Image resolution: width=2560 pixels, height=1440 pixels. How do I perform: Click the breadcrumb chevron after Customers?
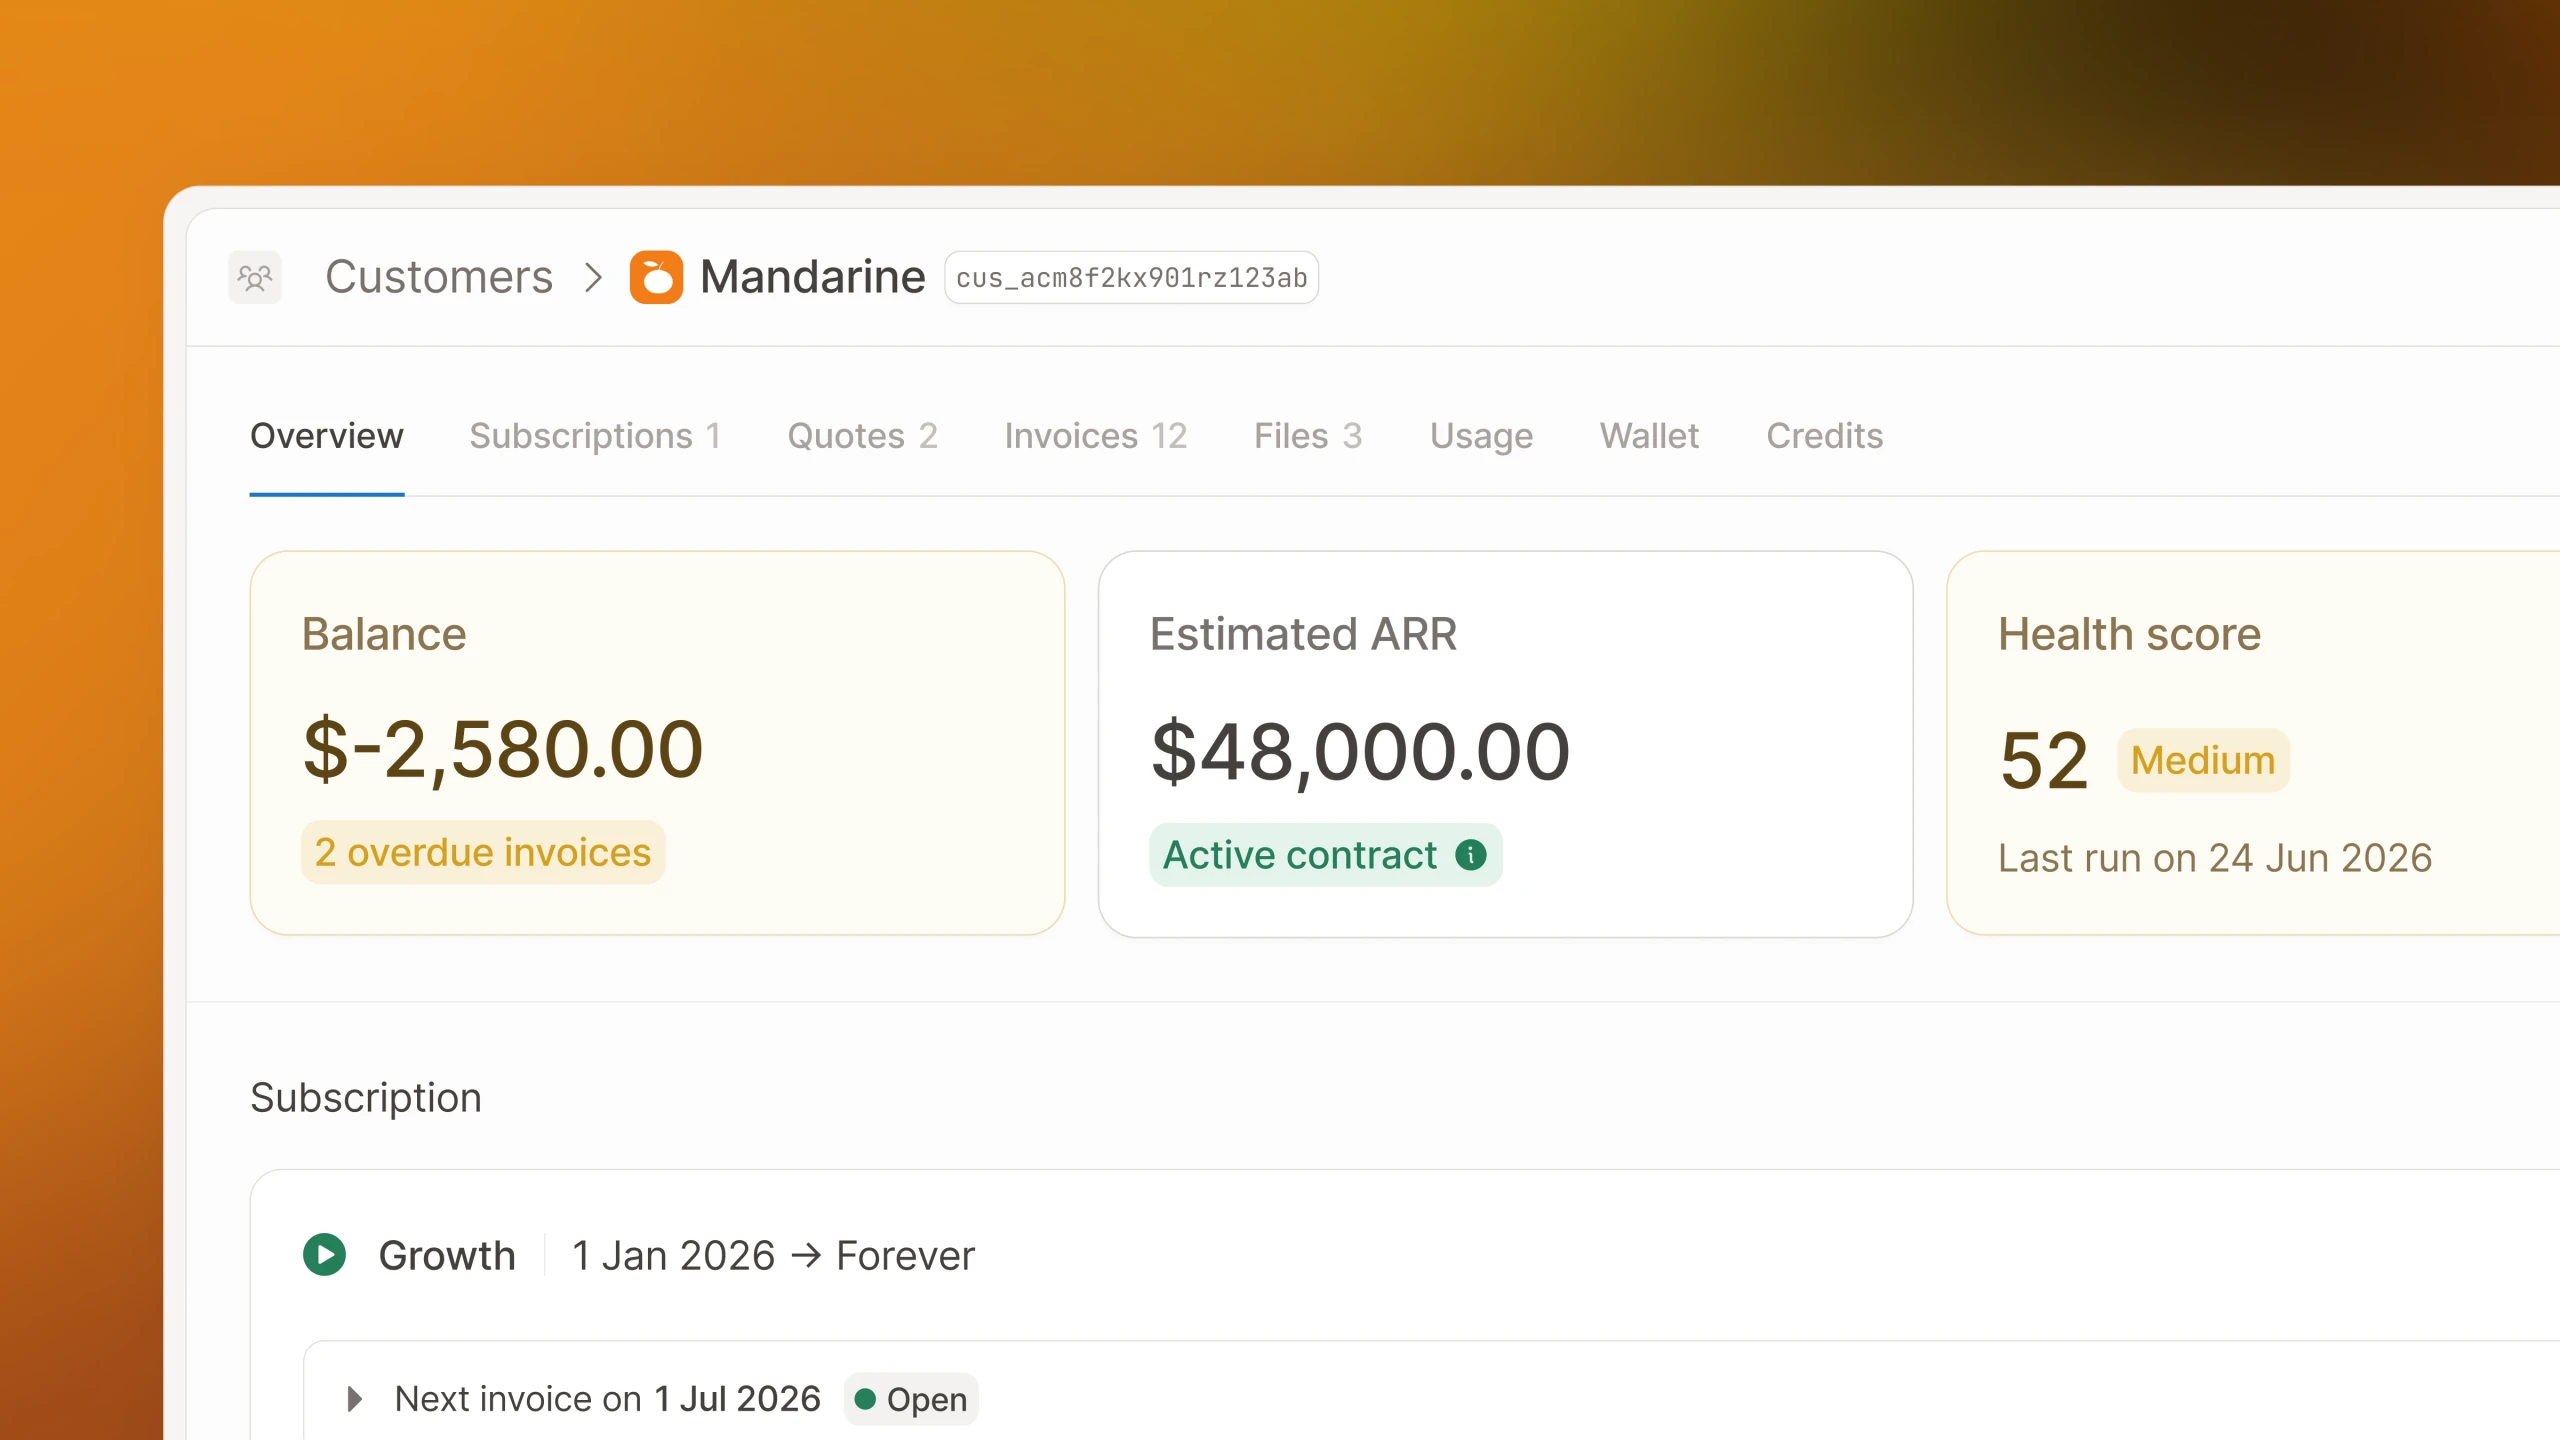[593, 277]
